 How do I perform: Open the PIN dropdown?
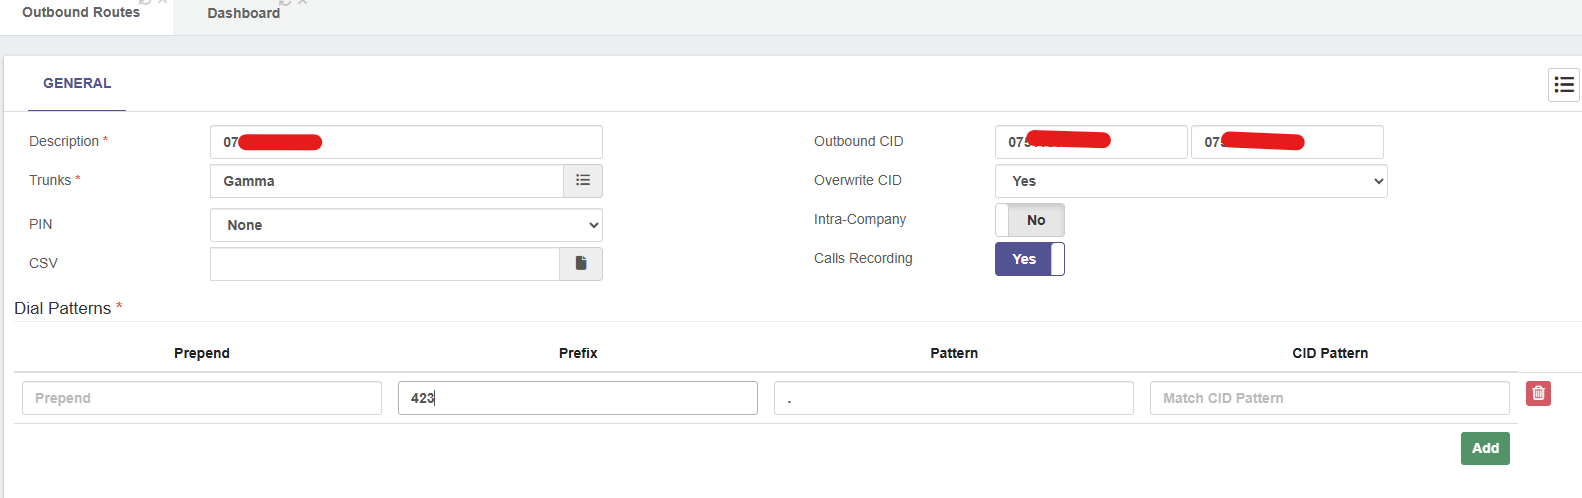[406, 225]
